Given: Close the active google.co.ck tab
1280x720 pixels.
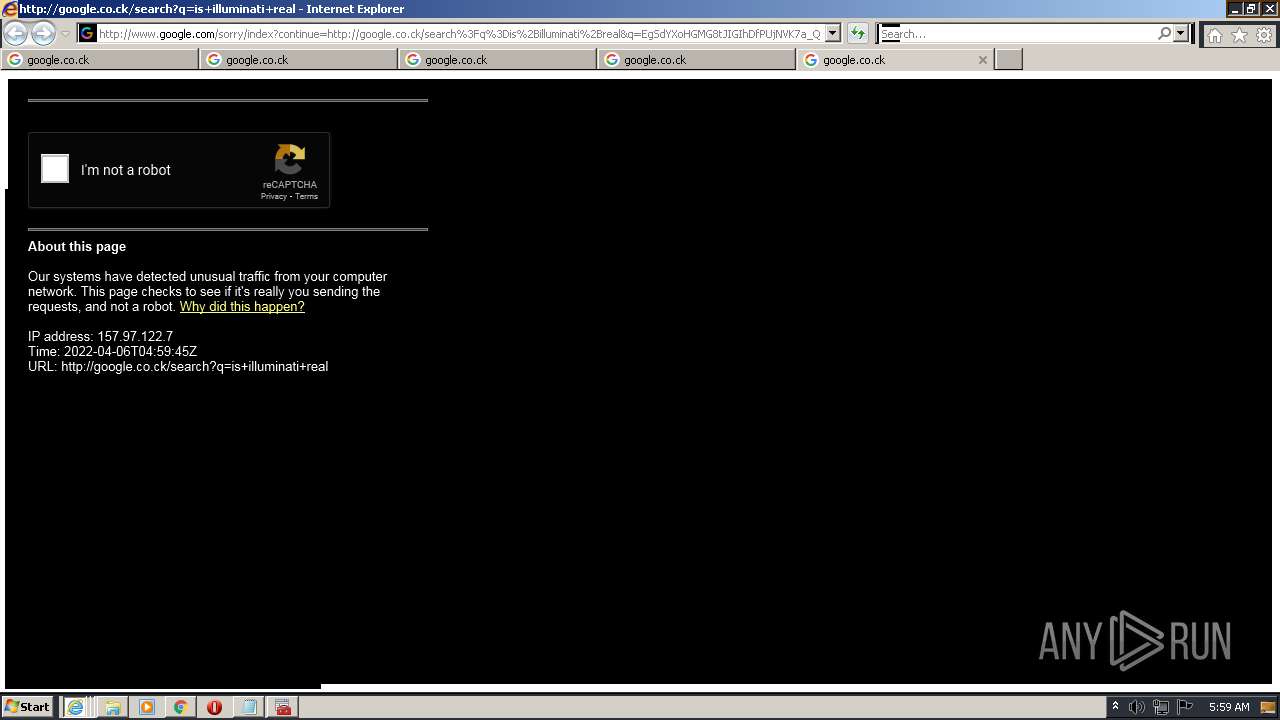Looking at the screenshot, I should (983, 60).
